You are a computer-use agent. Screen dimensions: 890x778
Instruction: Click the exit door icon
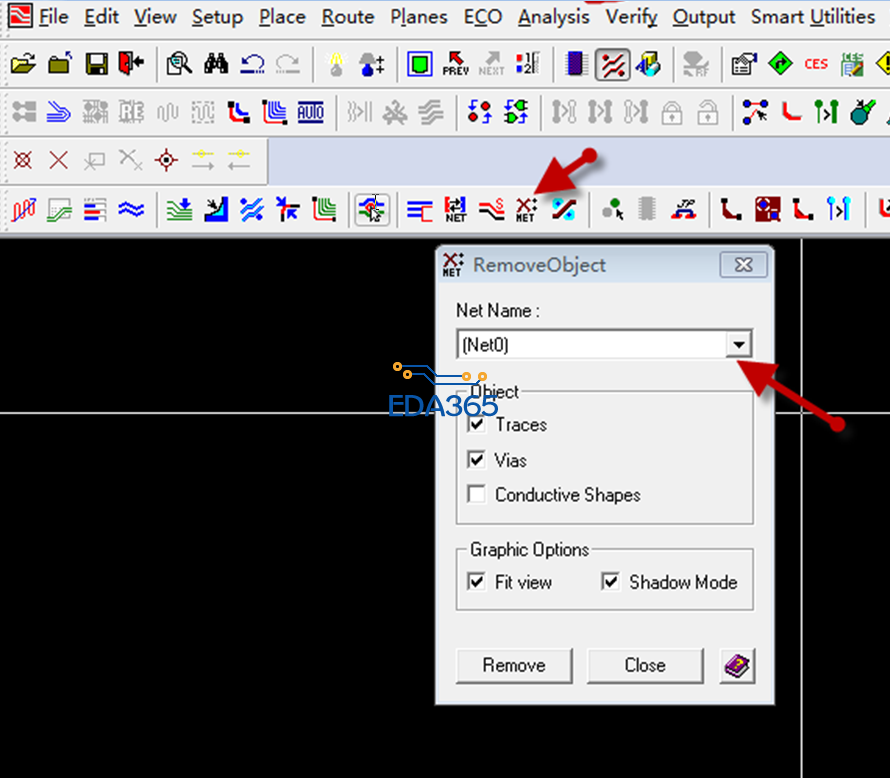(x=131, y=64)
